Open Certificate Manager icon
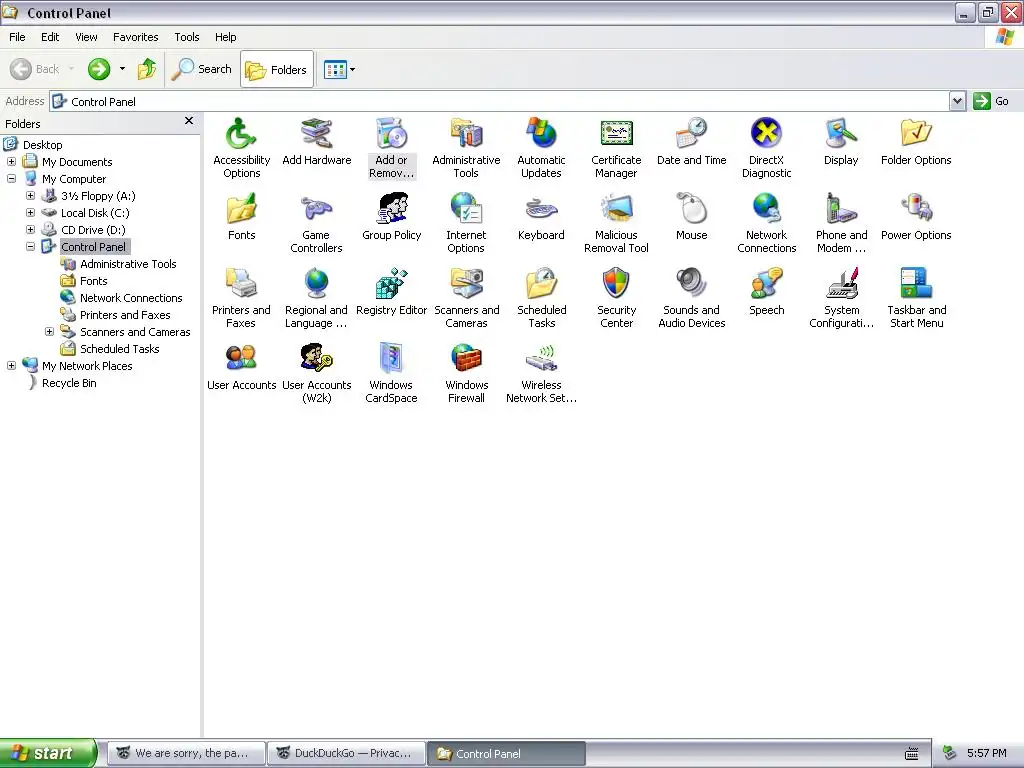Viewport: 1024px width, 768px height. [x=616, y=148]
